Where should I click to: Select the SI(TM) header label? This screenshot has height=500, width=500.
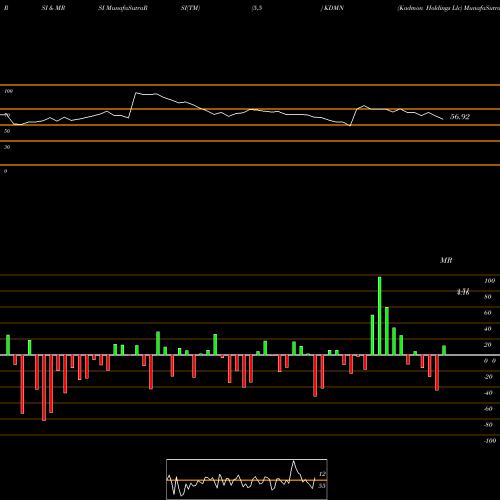190,8
